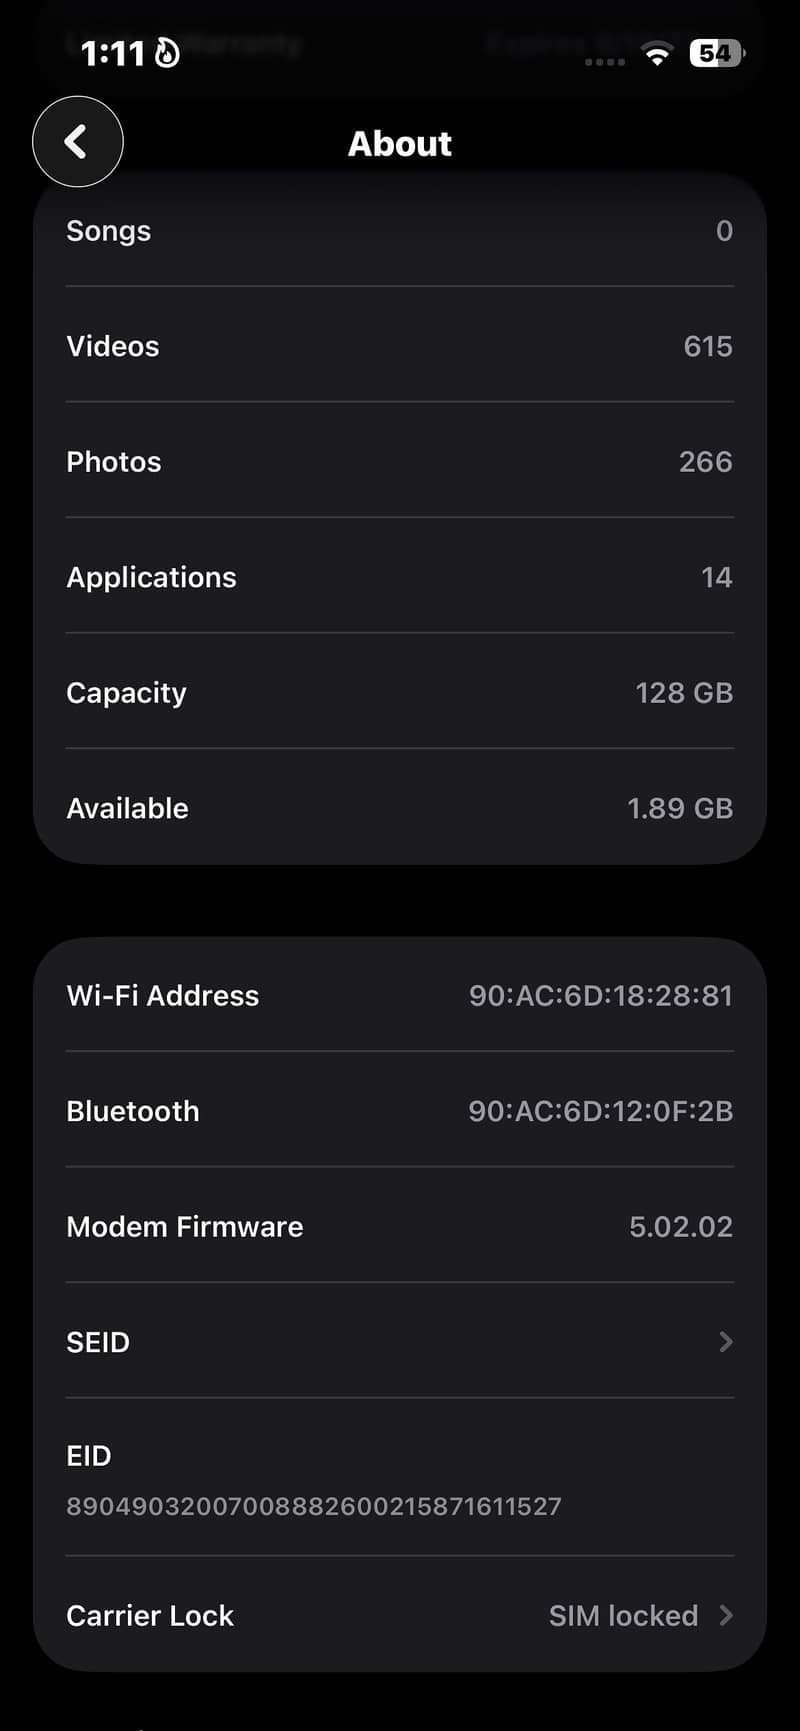The width and height of the screenshot is (800, 1731).
Task: Expand Carrier Lock chevron arrow
Action: [x=726, y=1615]
